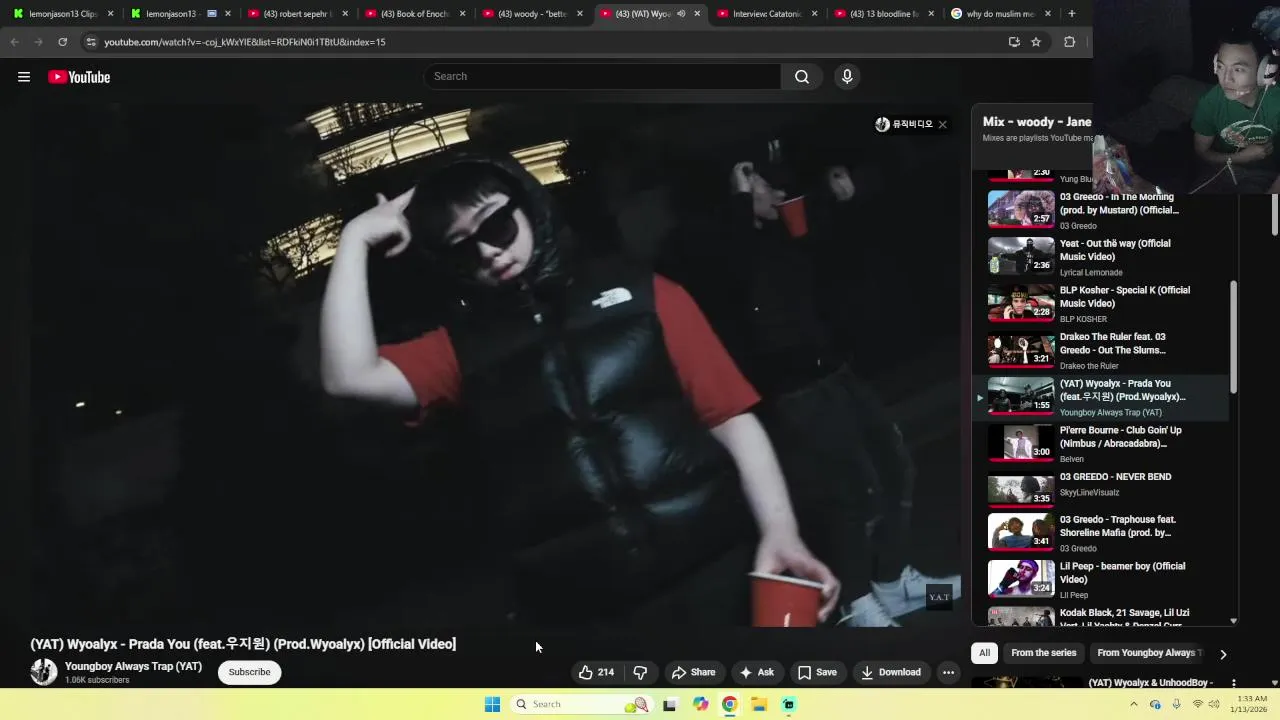Mute the playing tab via speaker icon
The image size is (1280, 720).
coord(680,14)
